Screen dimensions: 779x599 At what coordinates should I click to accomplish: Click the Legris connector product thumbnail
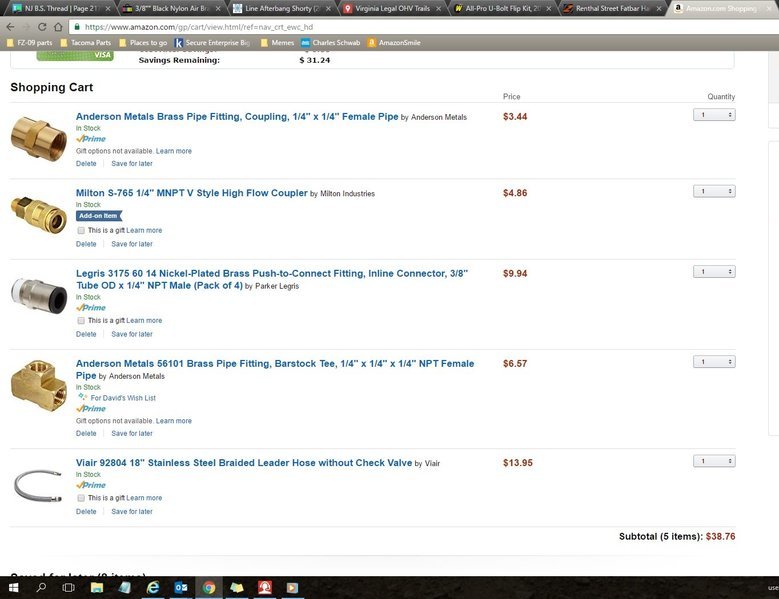[x=39, y=295]
